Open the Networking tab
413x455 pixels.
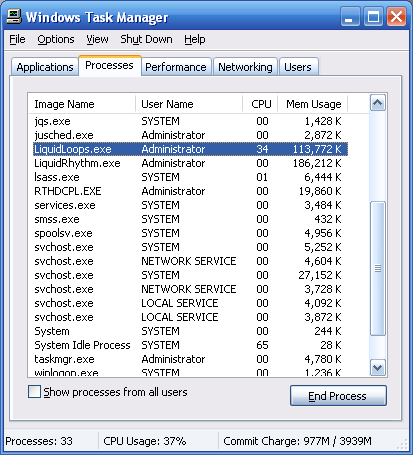coord(245,67)
